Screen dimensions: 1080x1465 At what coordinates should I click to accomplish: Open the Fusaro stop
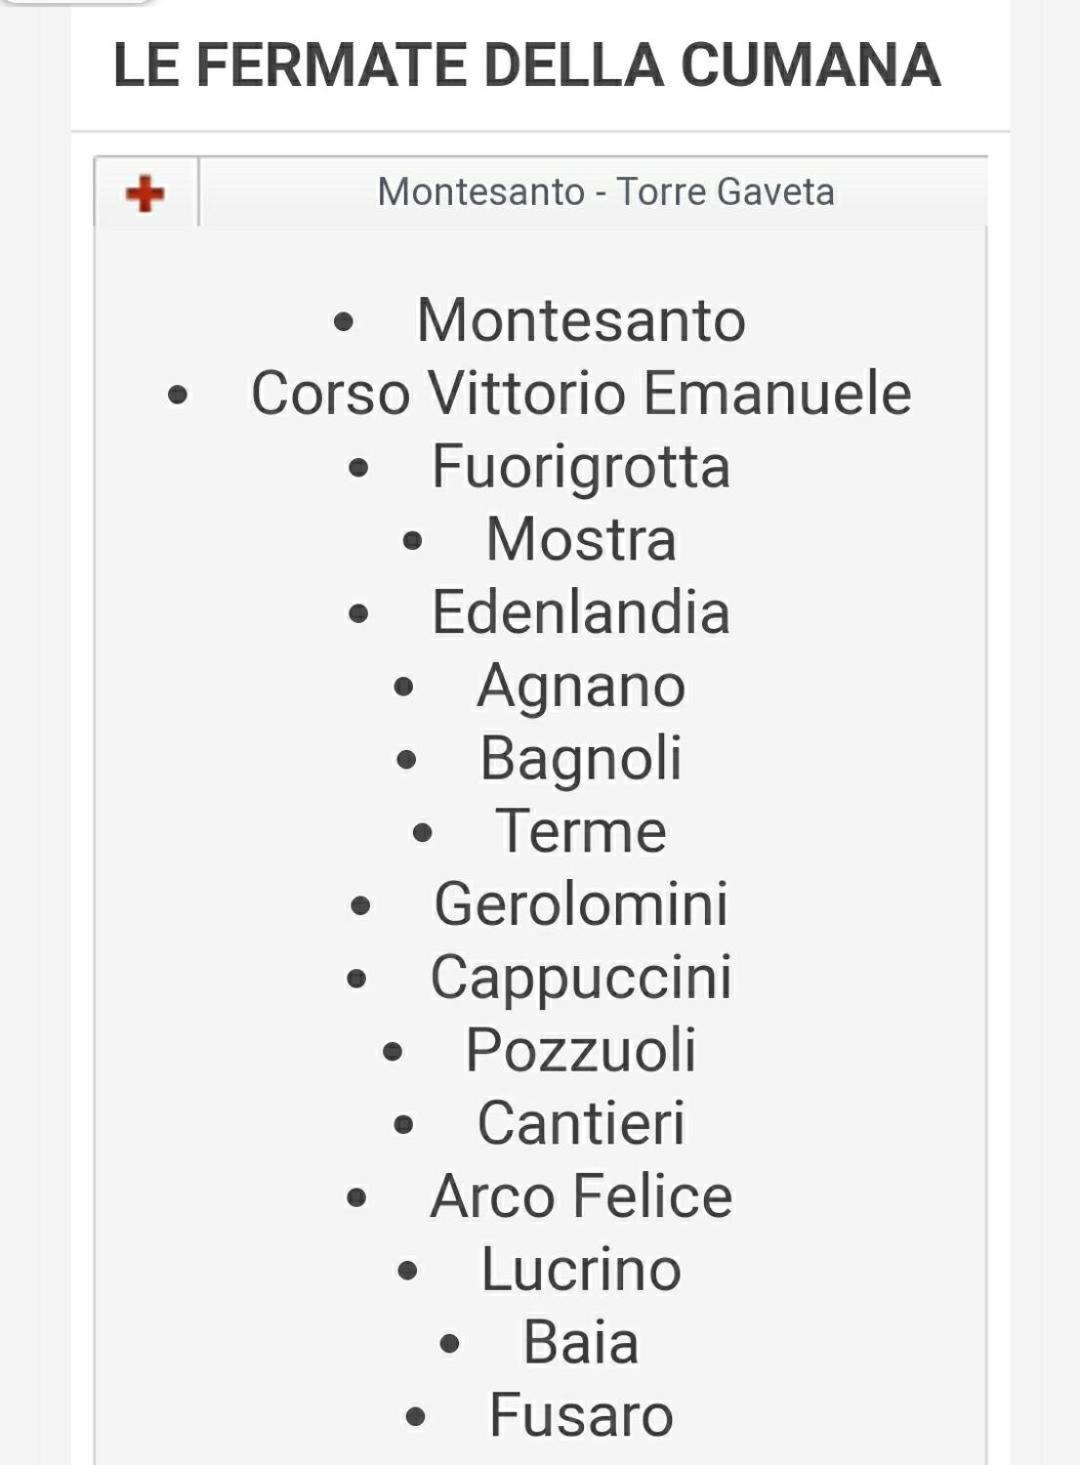[581, 1416]
